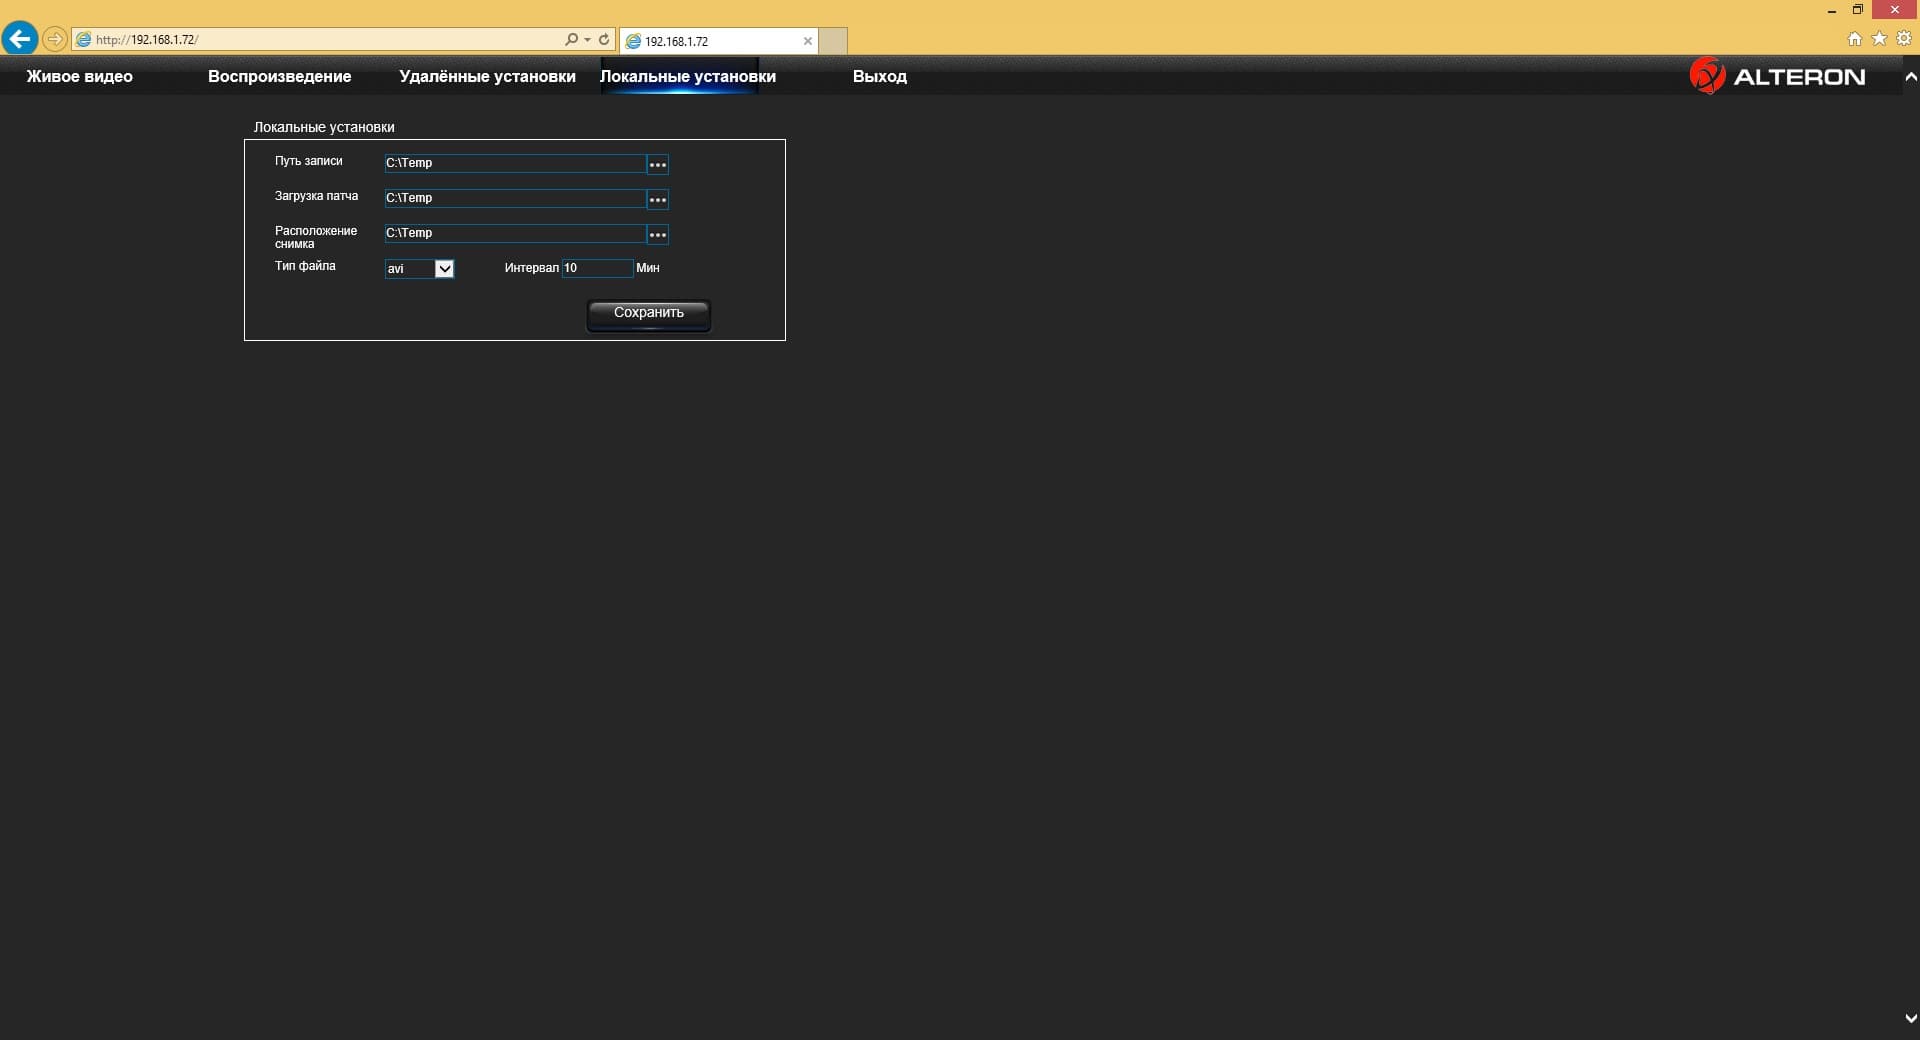Click the ALTERON logo
Screen dimensions: 1920x1040
coord(1777,76)
